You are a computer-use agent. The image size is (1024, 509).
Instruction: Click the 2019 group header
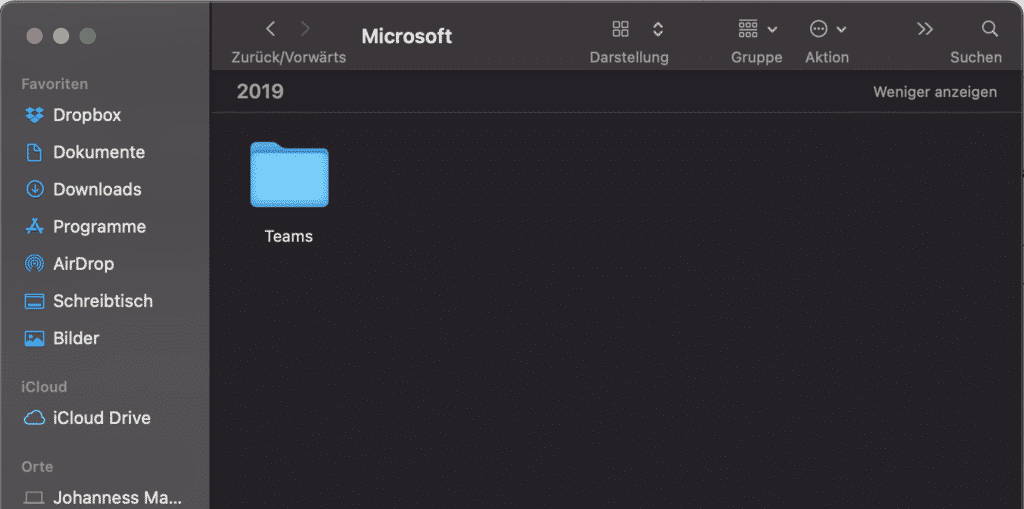point(260,91)
